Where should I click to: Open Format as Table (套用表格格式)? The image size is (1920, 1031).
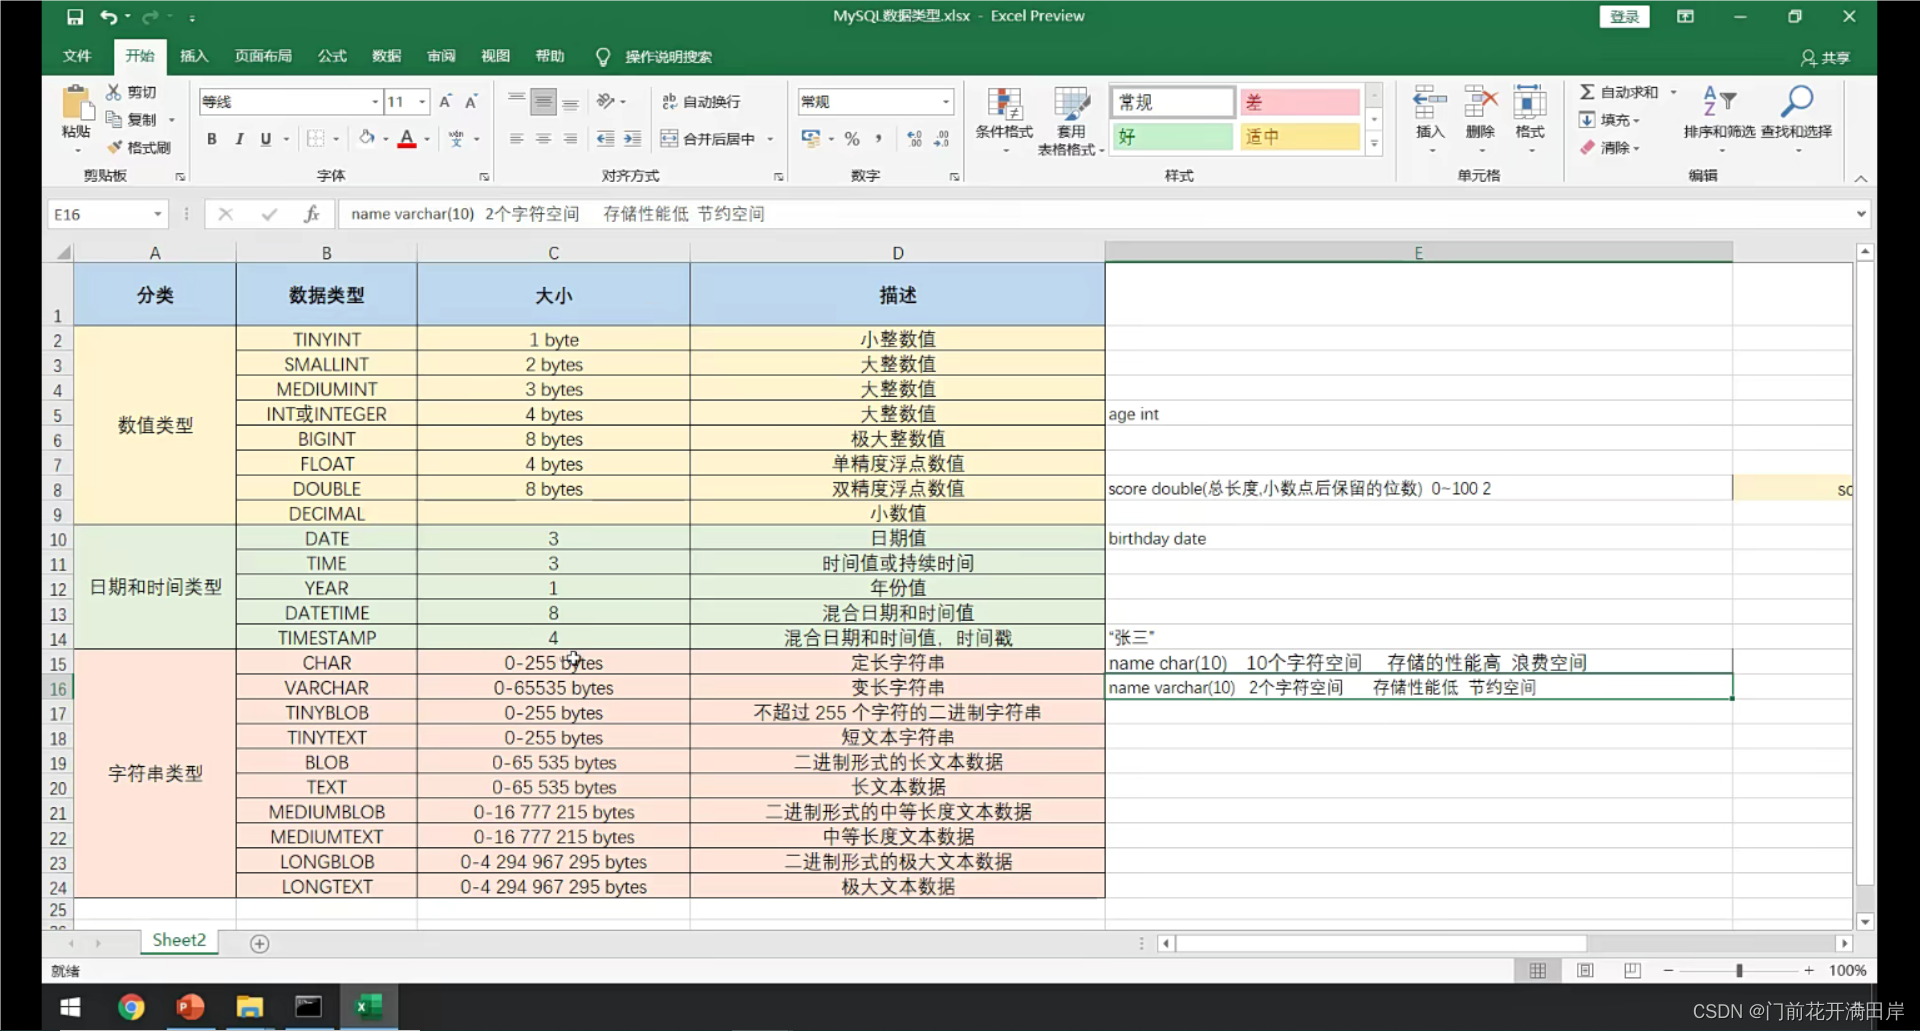tap(1070, 120)
